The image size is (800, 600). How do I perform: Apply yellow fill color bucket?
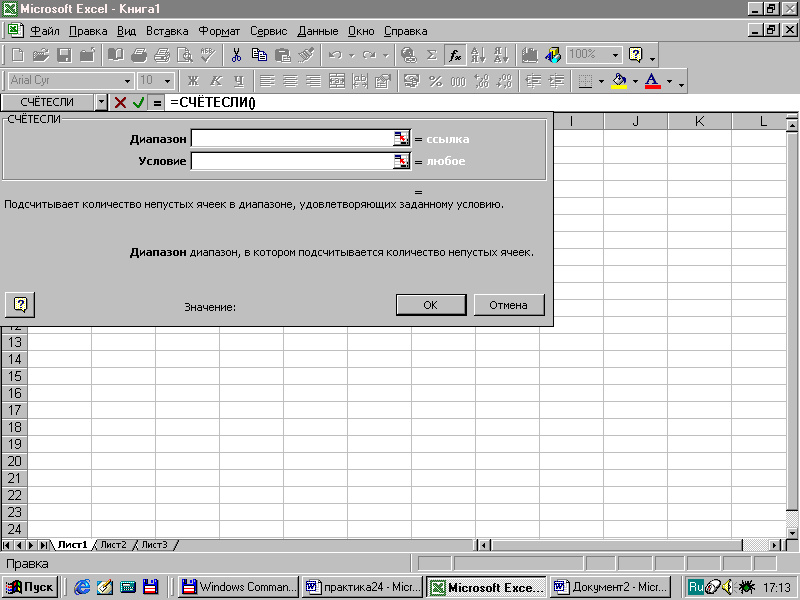click(x=619, y=81)
